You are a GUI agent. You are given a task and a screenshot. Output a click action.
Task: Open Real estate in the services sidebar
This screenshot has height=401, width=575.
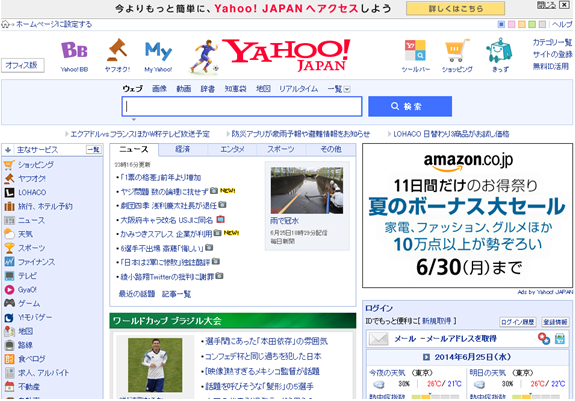[x=29, y=387]
